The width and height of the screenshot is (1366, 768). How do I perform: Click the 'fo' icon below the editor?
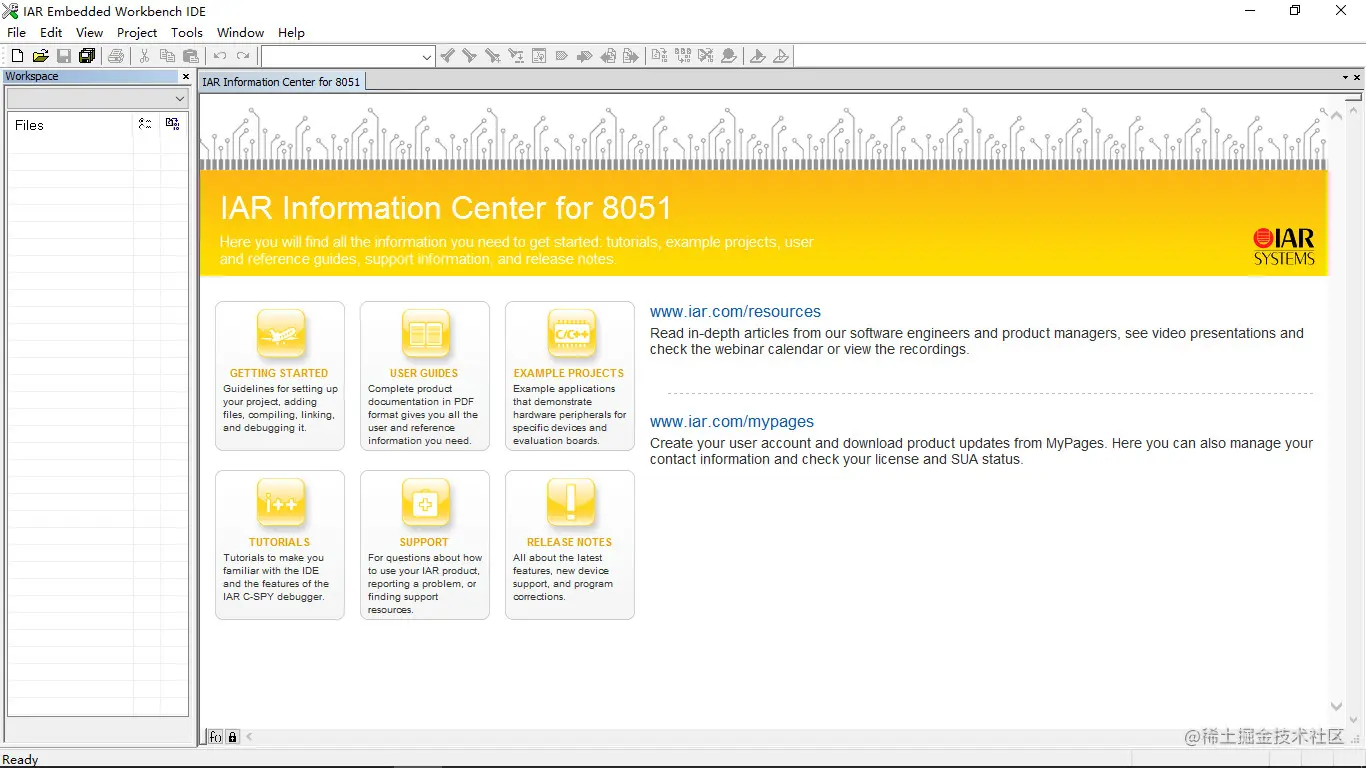[x=215, y=737]
